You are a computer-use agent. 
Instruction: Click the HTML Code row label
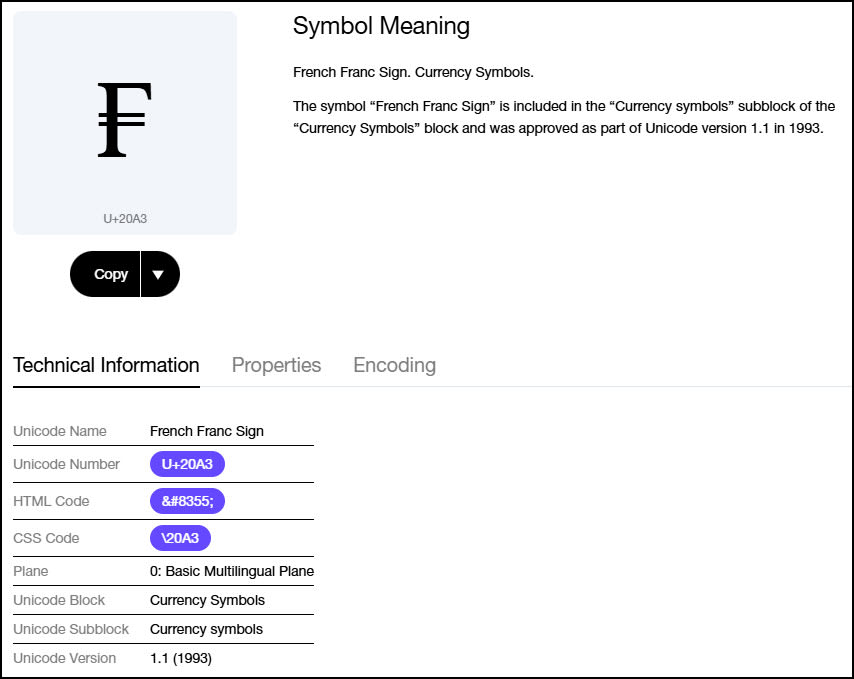pyautogui.click(x=52, y=501)
